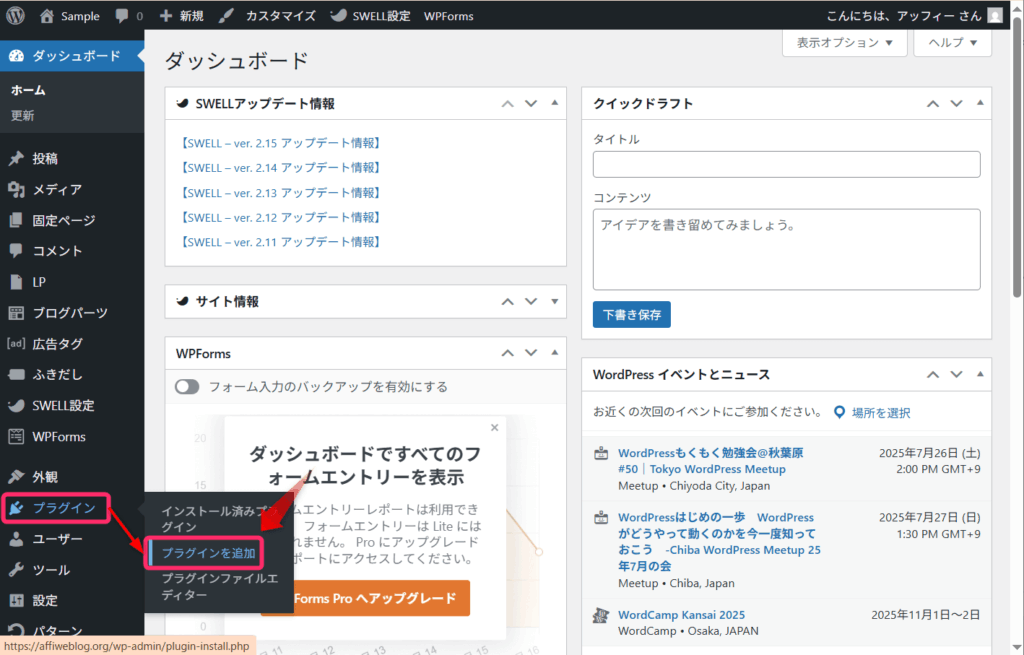The image size is (1024, 655).
Task: Click the メディア icon in sidebar
Action: [x=16, y=189]
